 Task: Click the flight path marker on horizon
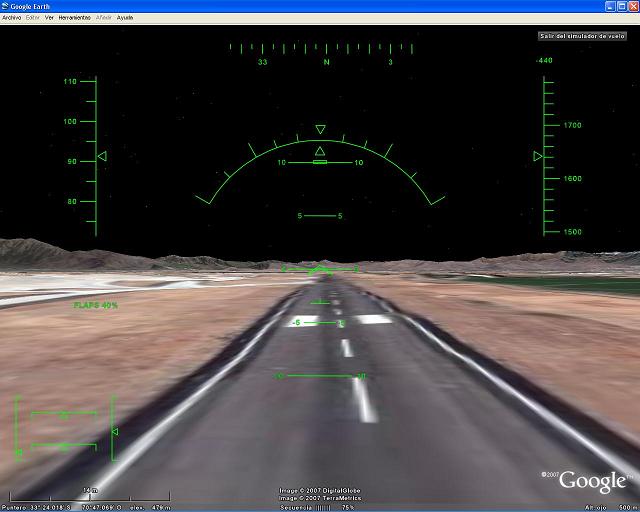click(x=320, y=269)
